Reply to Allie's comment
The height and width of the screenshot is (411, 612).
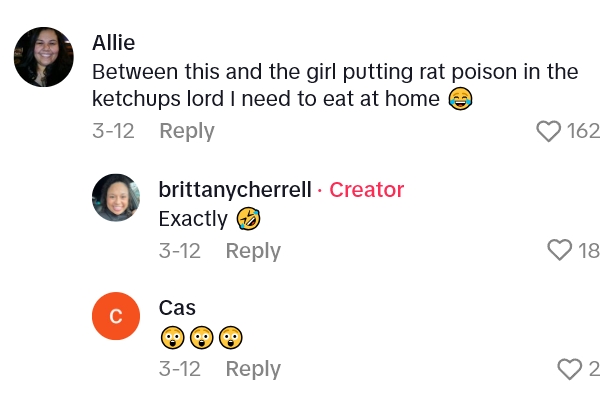click(187, 131)
